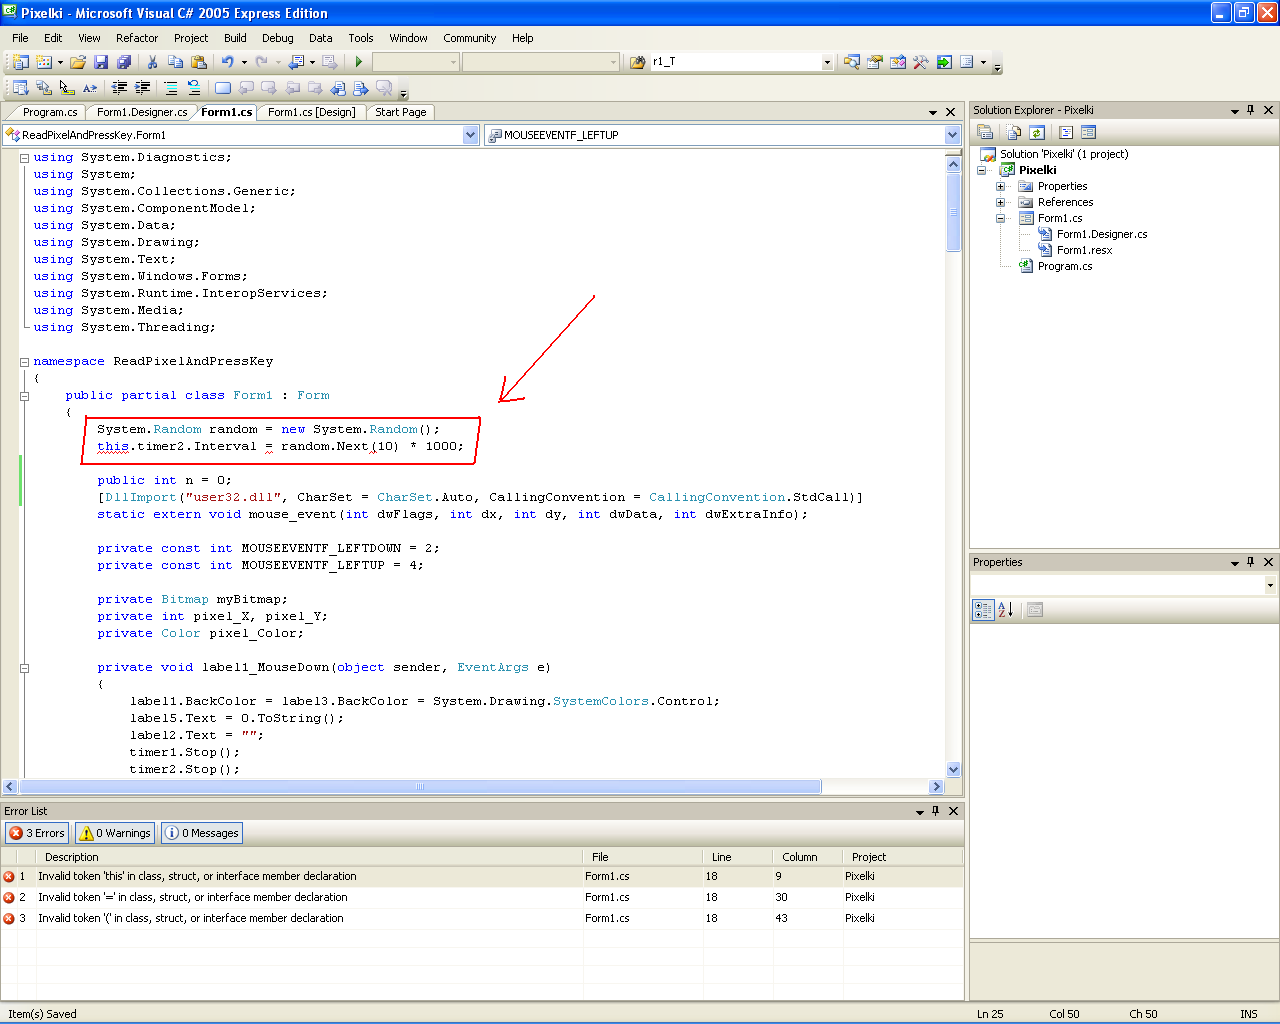1280x1024 pixels.
Task: Toggle the 0 Warnings filter button
Action: pyautogui.click(x=115, y=833)
